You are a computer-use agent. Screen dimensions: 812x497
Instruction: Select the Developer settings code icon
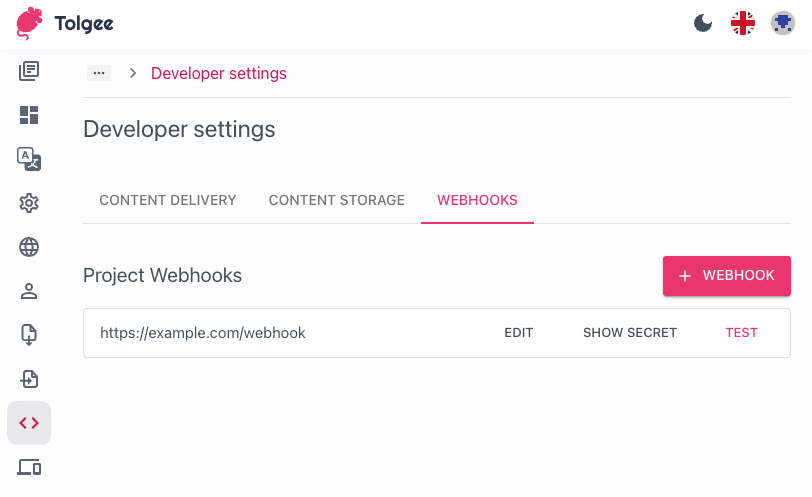(29, 423)
